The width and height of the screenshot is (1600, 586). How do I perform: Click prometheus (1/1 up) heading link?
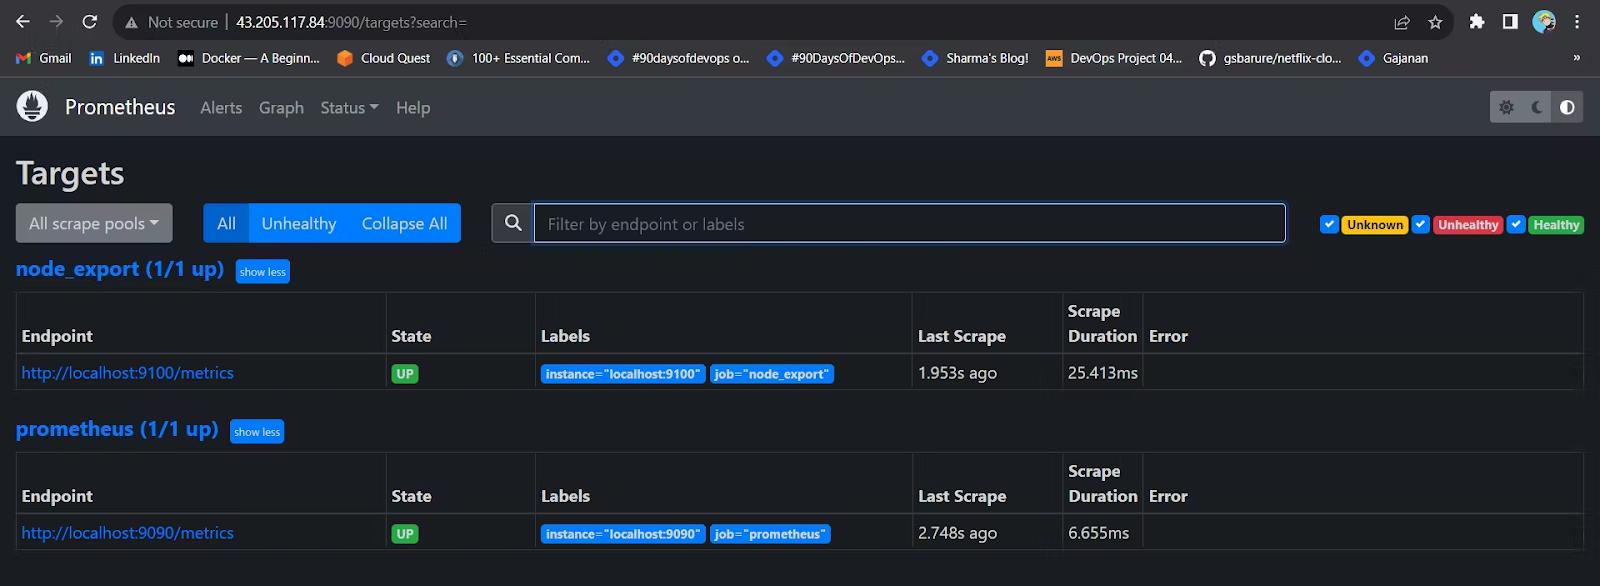click(117, 429)
